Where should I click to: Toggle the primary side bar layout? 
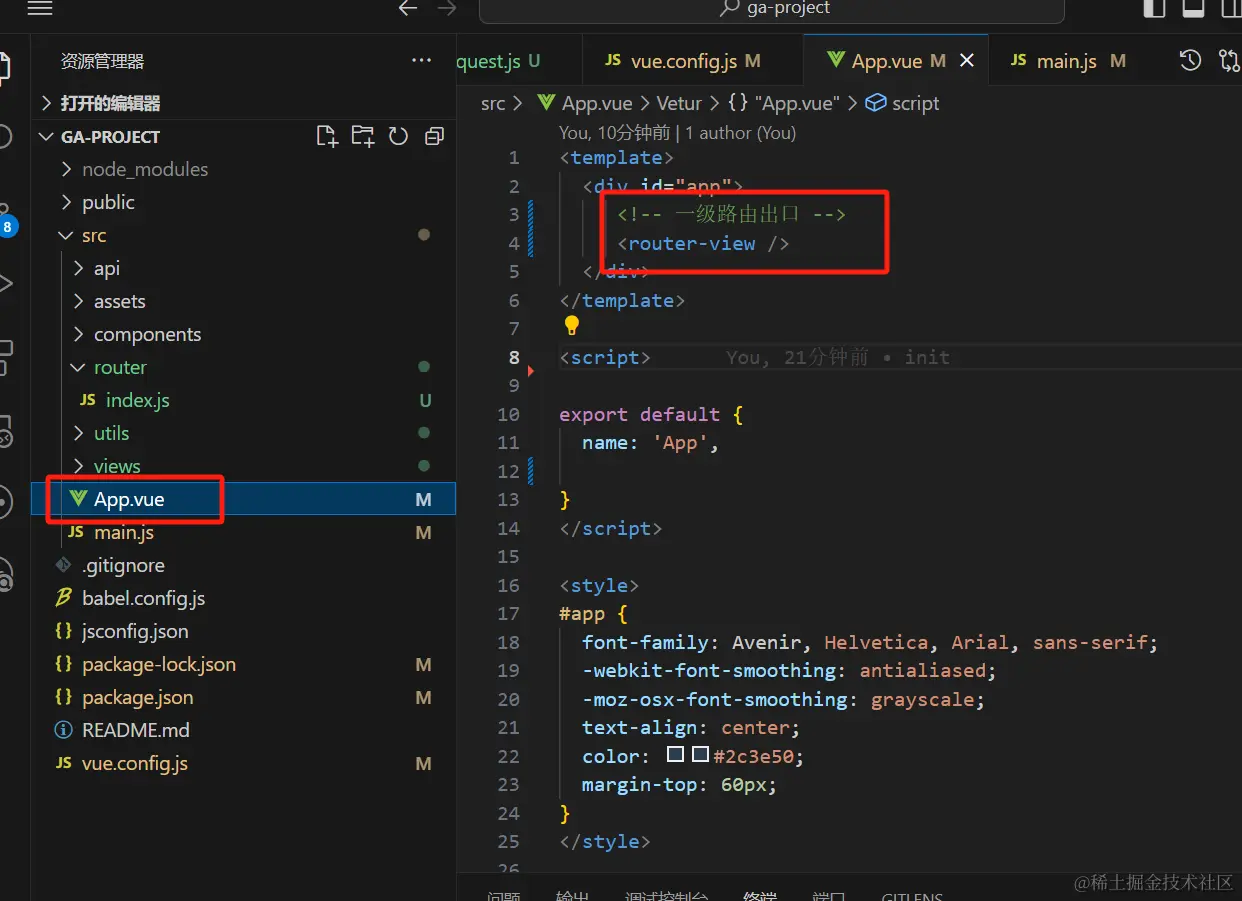coord(1155,8)
